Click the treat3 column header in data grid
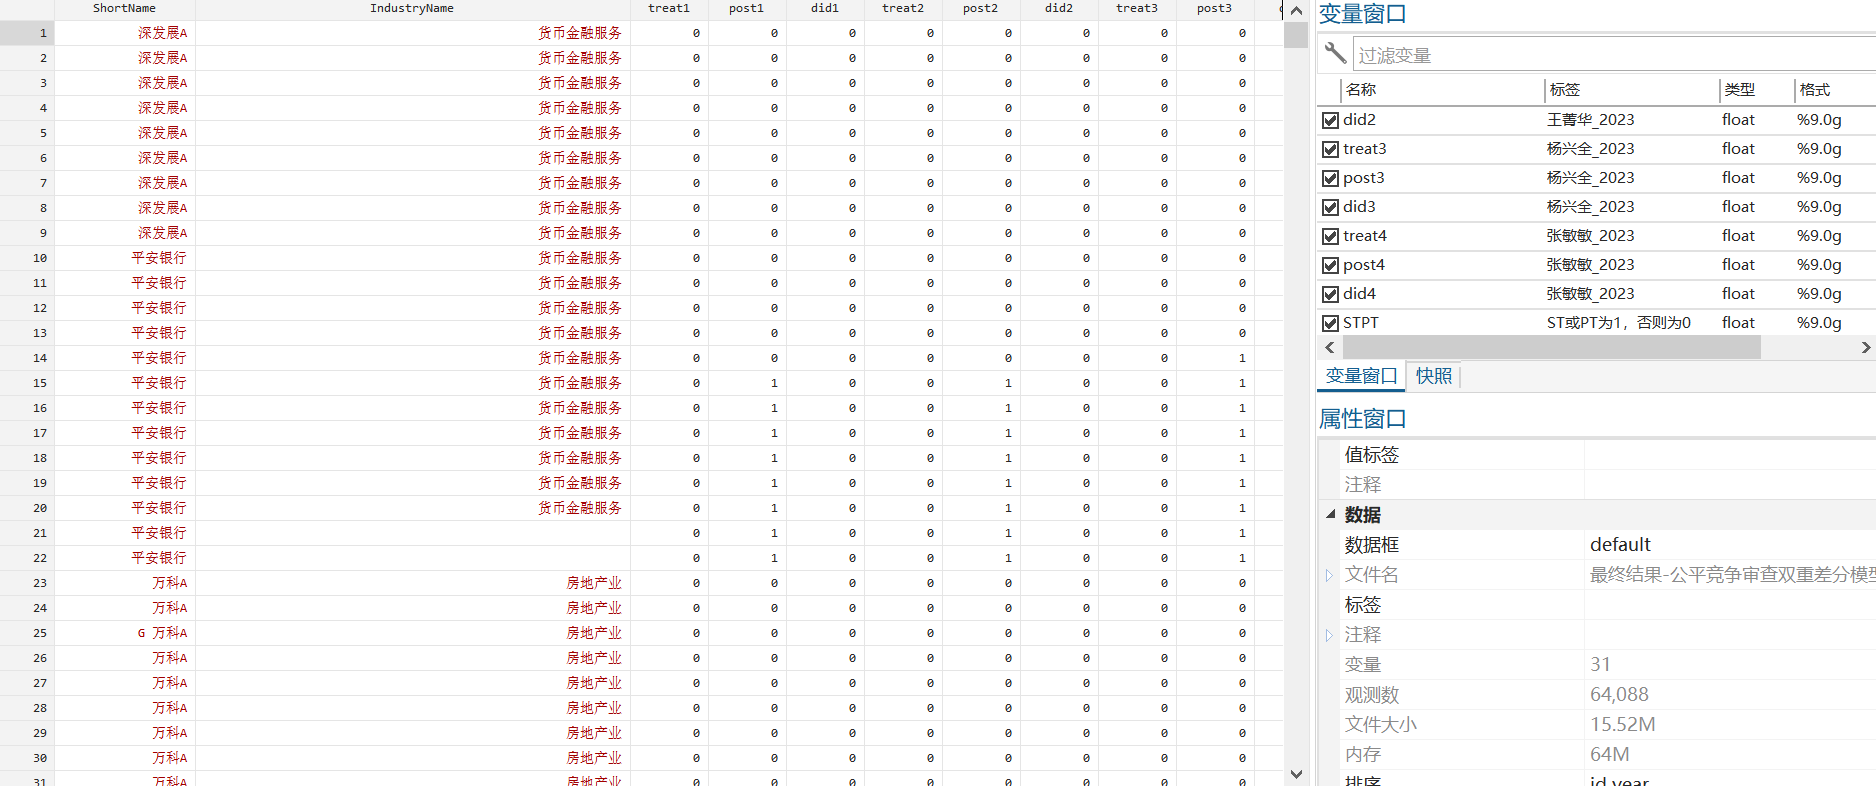Screen dimensions: 1876x786 (x=1137, y=8)
